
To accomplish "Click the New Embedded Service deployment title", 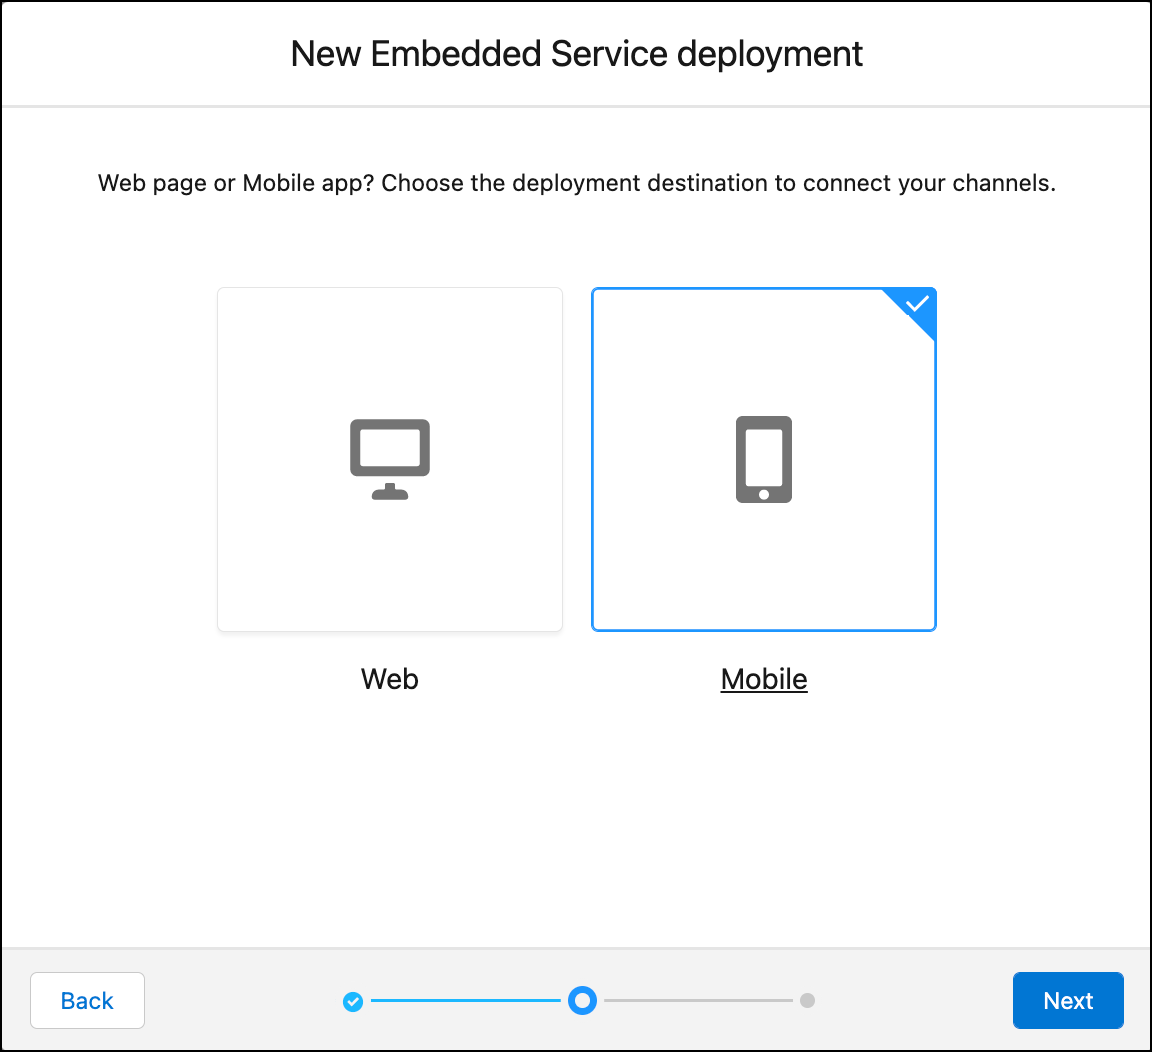I will coord(576,54).
